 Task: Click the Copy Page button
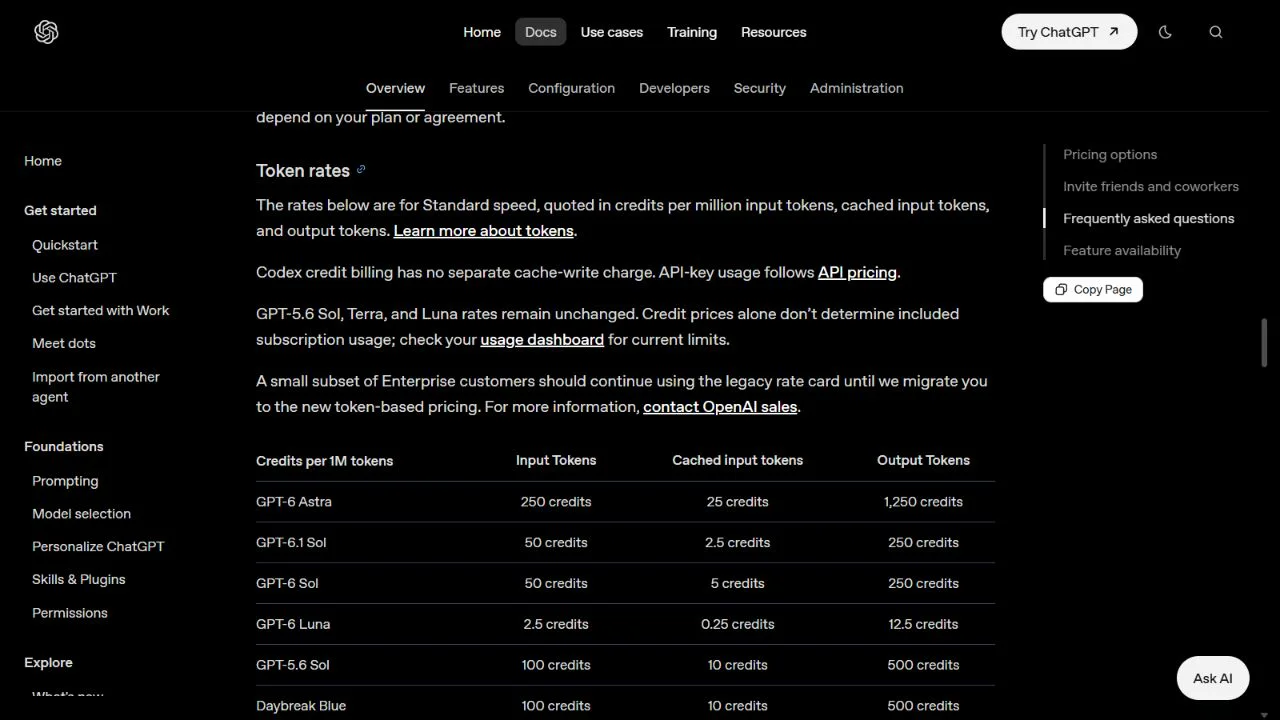pyautogui.click(x=1093, y=289)
